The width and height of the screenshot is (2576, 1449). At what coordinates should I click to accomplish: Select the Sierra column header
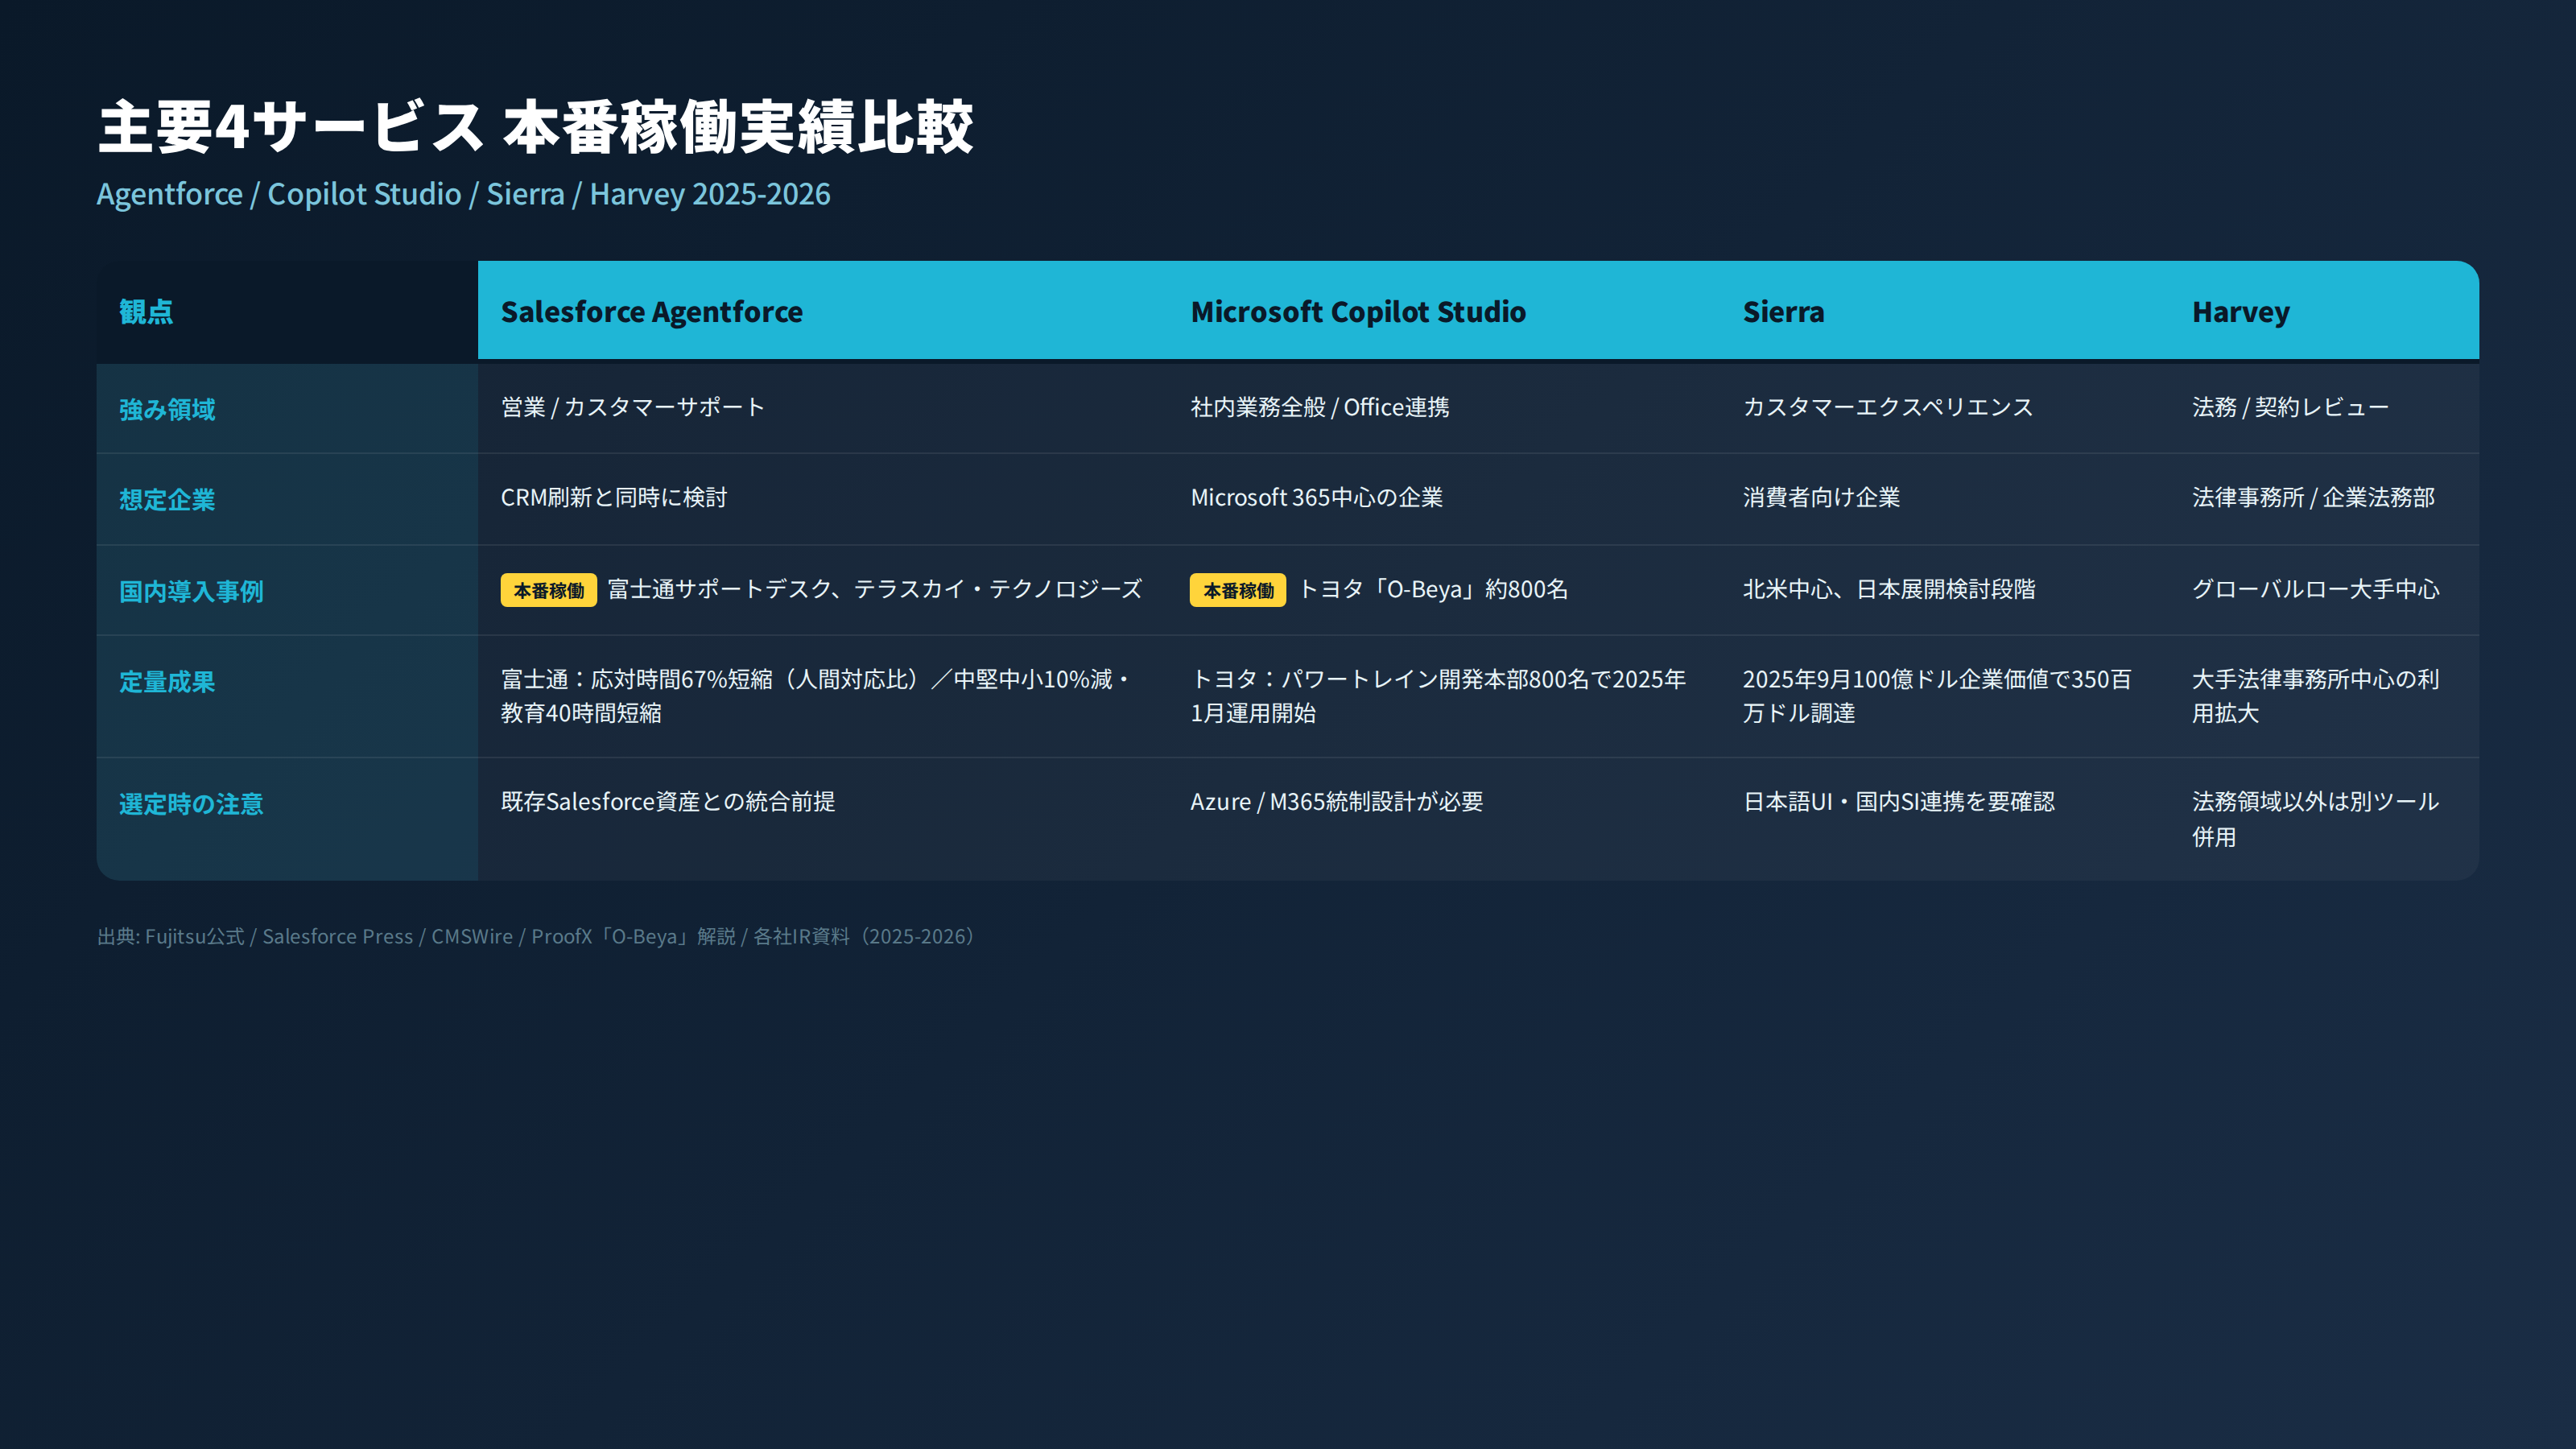click(x=1944, y=311)
